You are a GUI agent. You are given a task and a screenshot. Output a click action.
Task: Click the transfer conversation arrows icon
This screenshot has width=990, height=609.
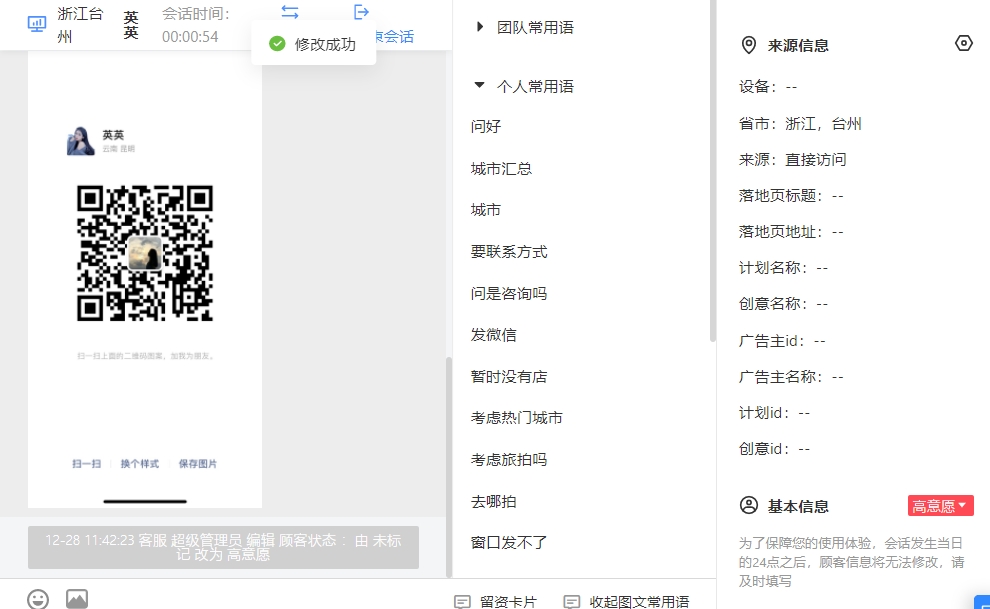(290, 12)
